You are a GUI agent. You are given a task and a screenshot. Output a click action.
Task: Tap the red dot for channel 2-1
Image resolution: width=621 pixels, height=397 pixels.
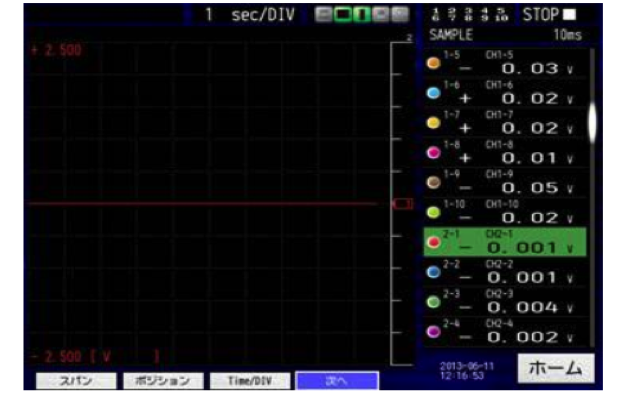[434, 242]
